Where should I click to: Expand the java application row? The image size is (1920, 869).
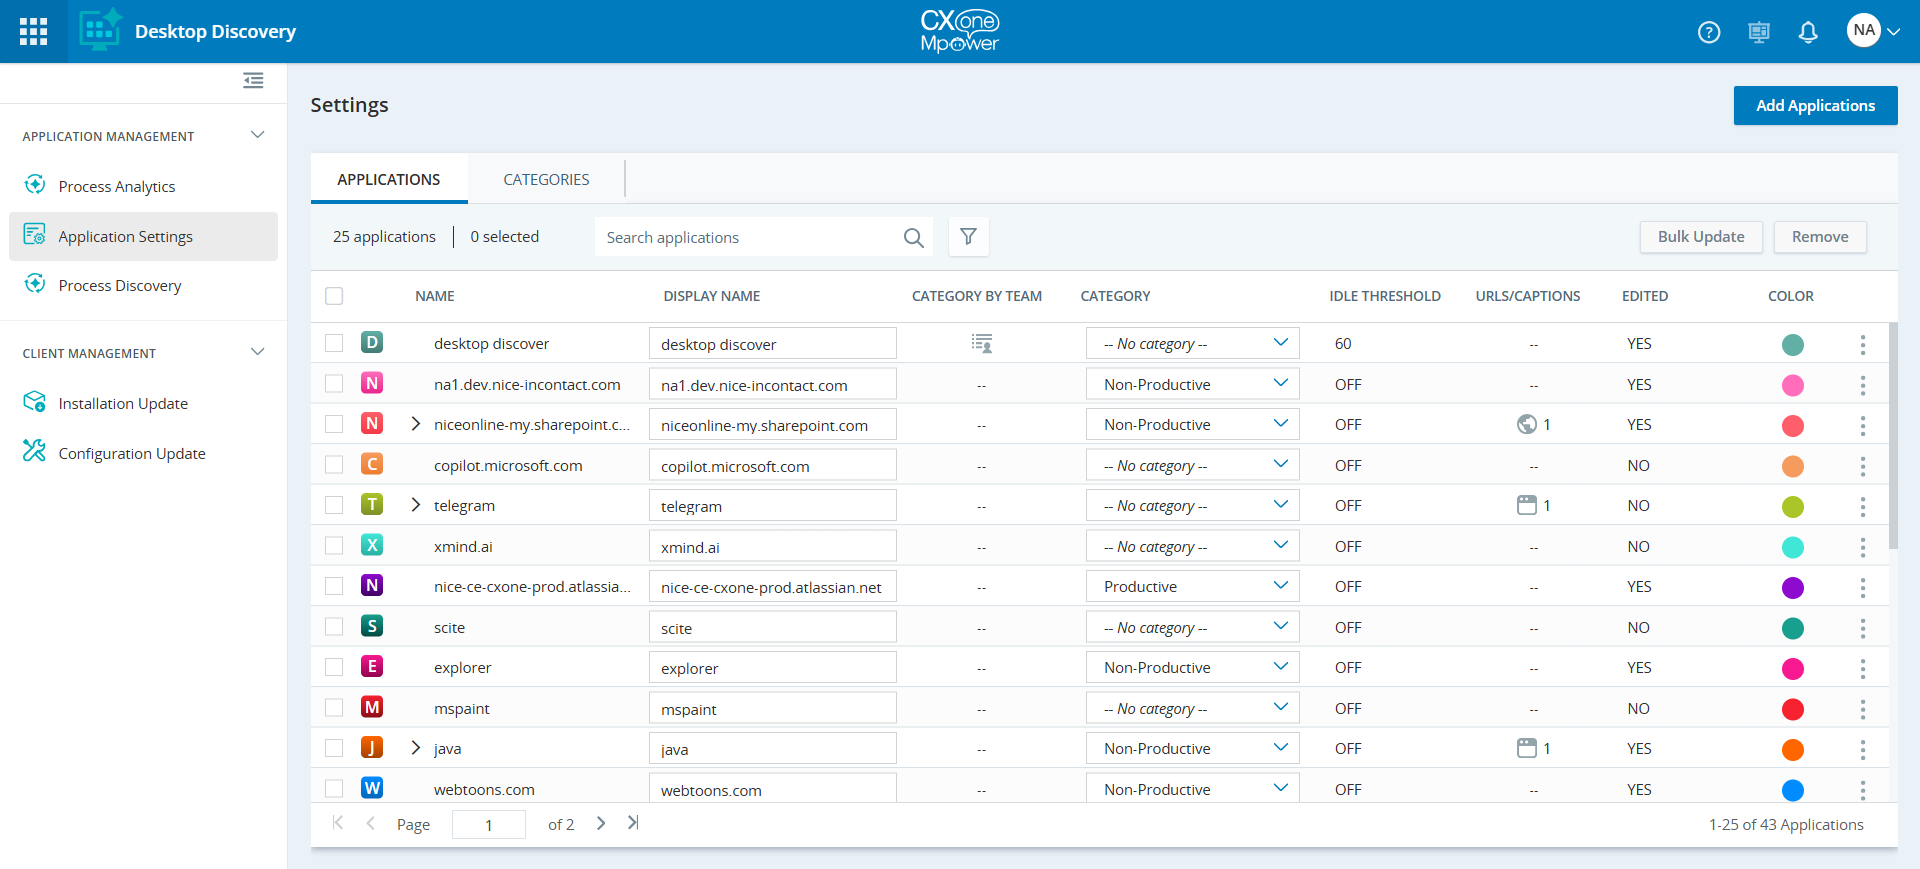416,748
